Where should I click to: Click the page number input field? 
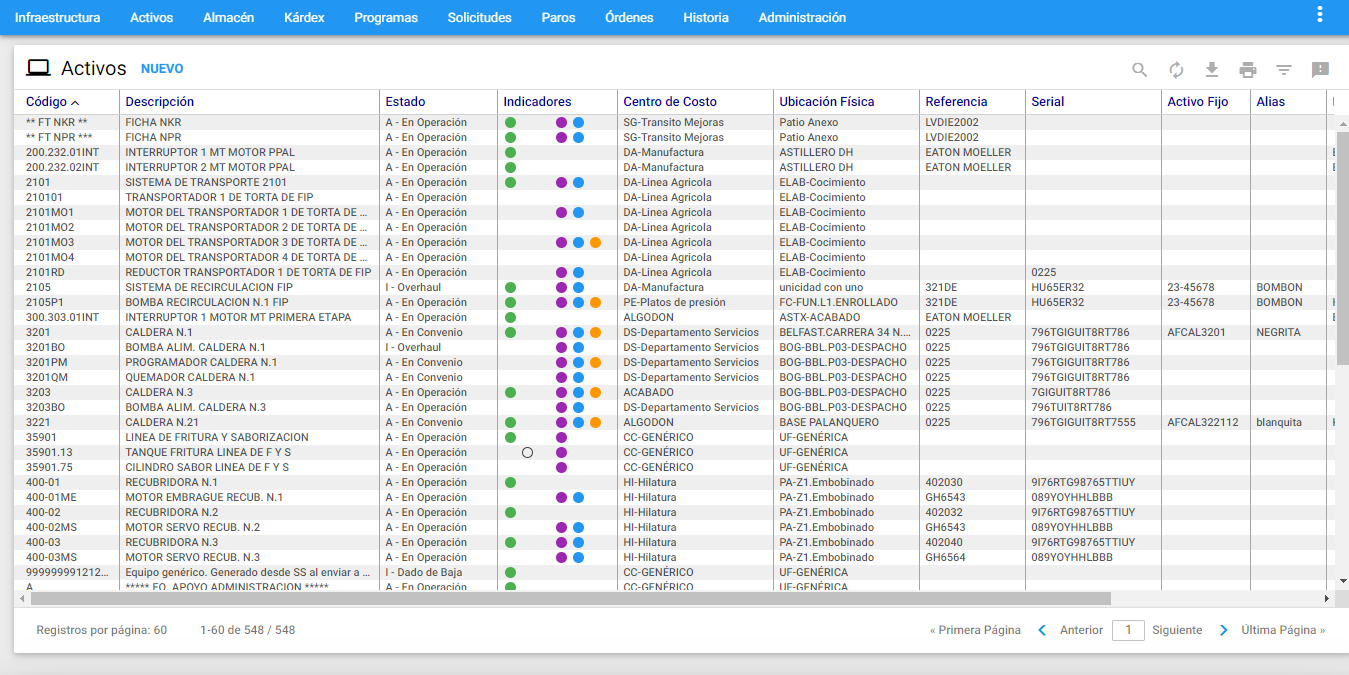tap(1128, 630)
